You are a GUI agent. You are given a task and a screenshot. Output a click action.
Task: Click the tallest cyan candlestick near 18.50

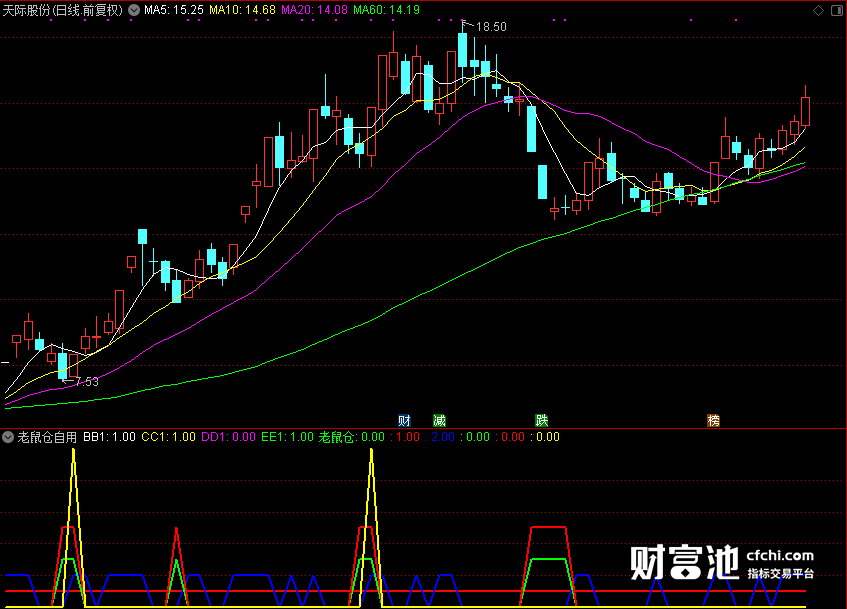462,50
